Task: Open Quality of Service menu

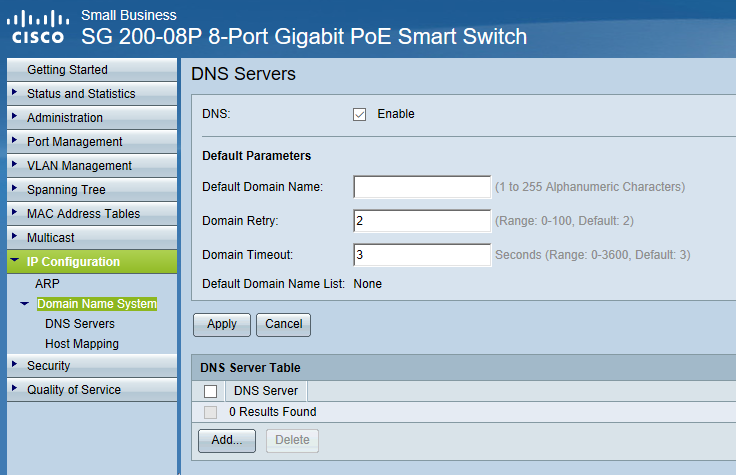Action: tap(92, 389)
